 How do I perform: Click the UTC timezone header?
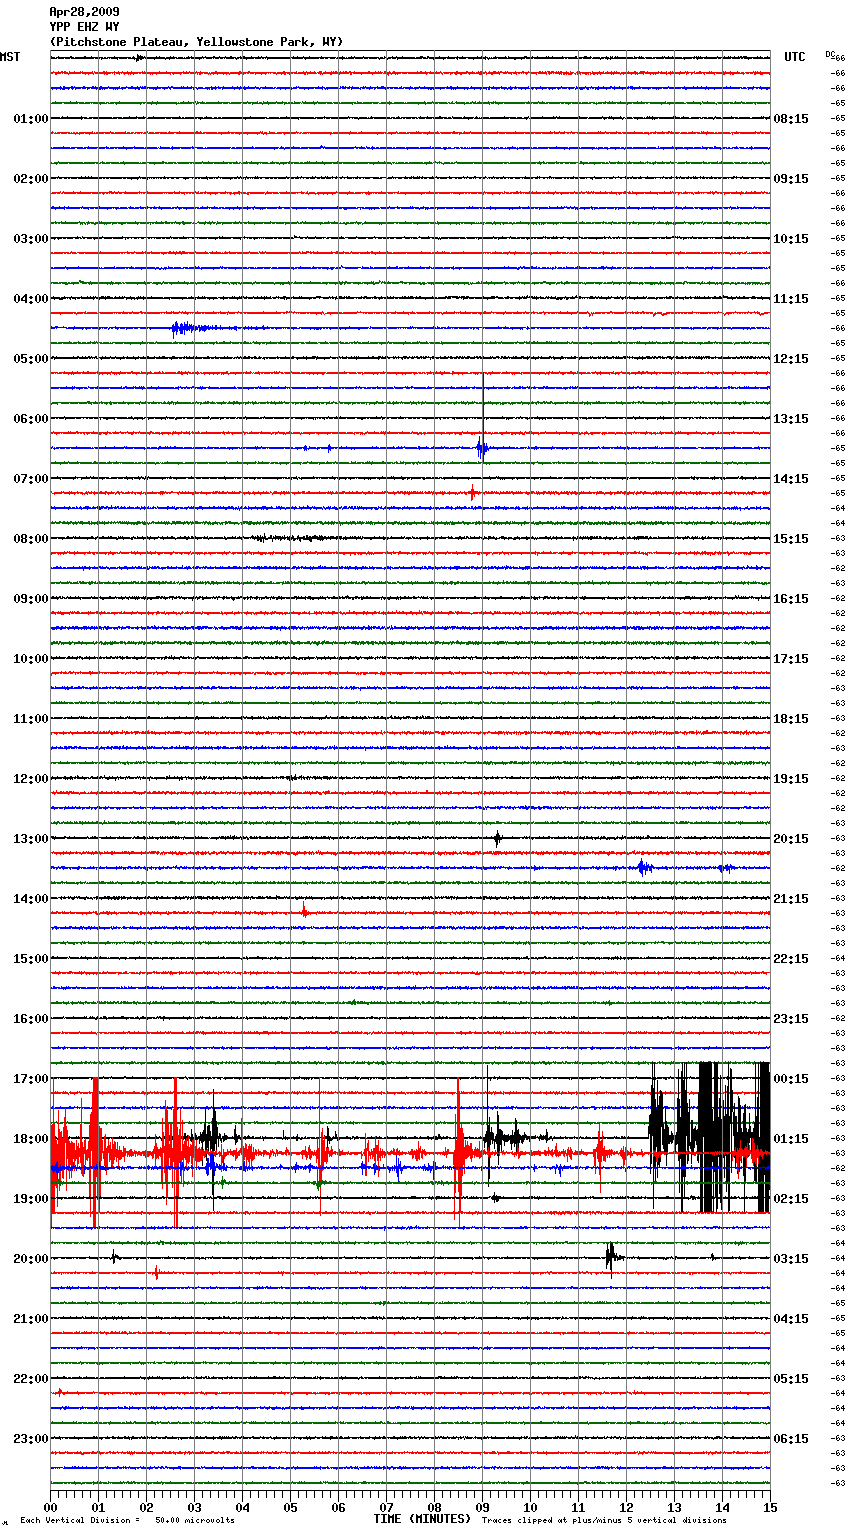pos(794,57)
